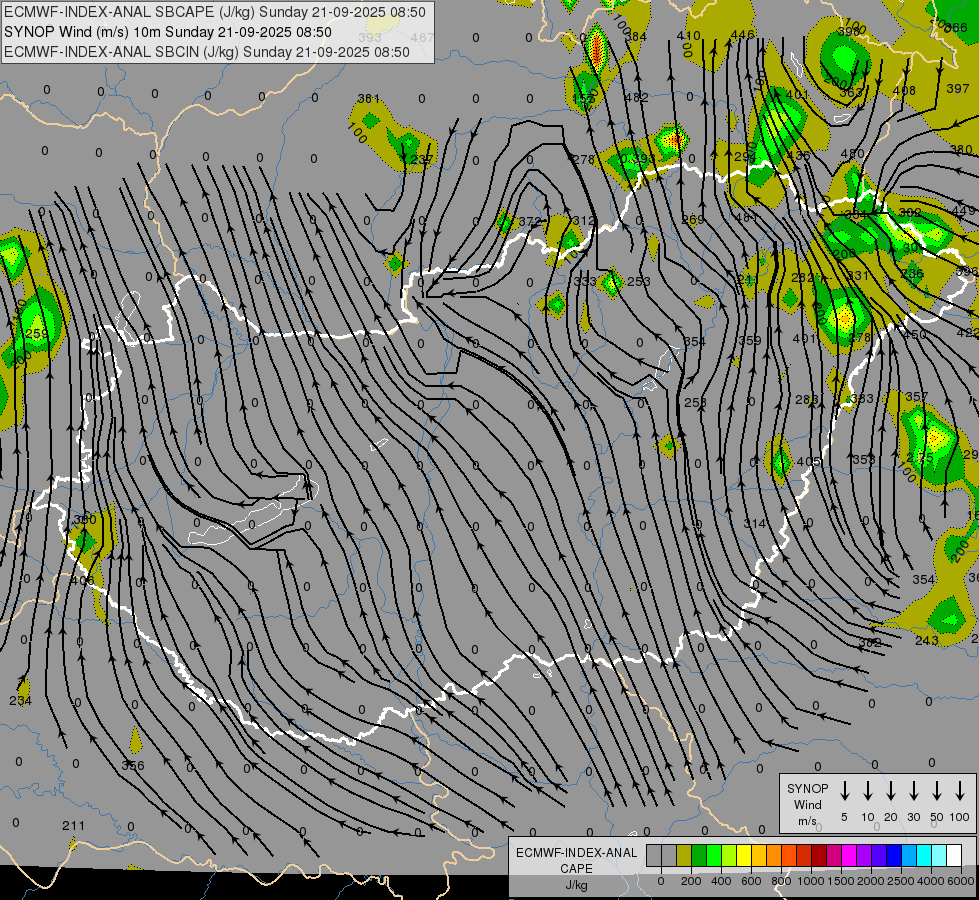Click the 30 m/s wind arrow in legend
979x900 pixels.
pyautogui.click(x=913, y=791)
